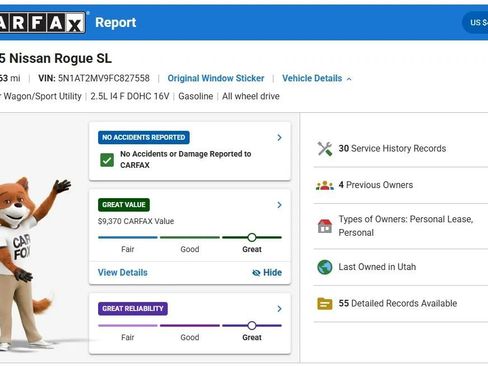Click the reliability slider knob at Great

point(252,325)
